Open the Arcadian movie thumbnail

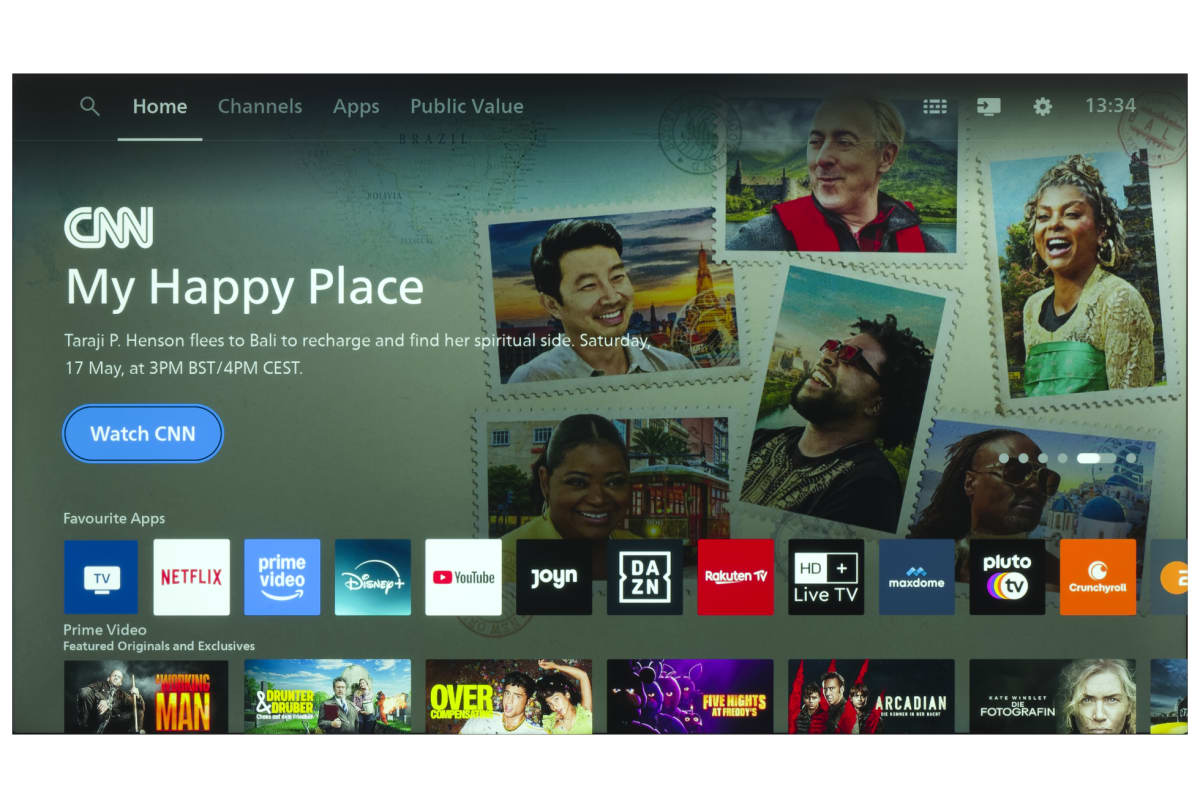coord(871,696)
